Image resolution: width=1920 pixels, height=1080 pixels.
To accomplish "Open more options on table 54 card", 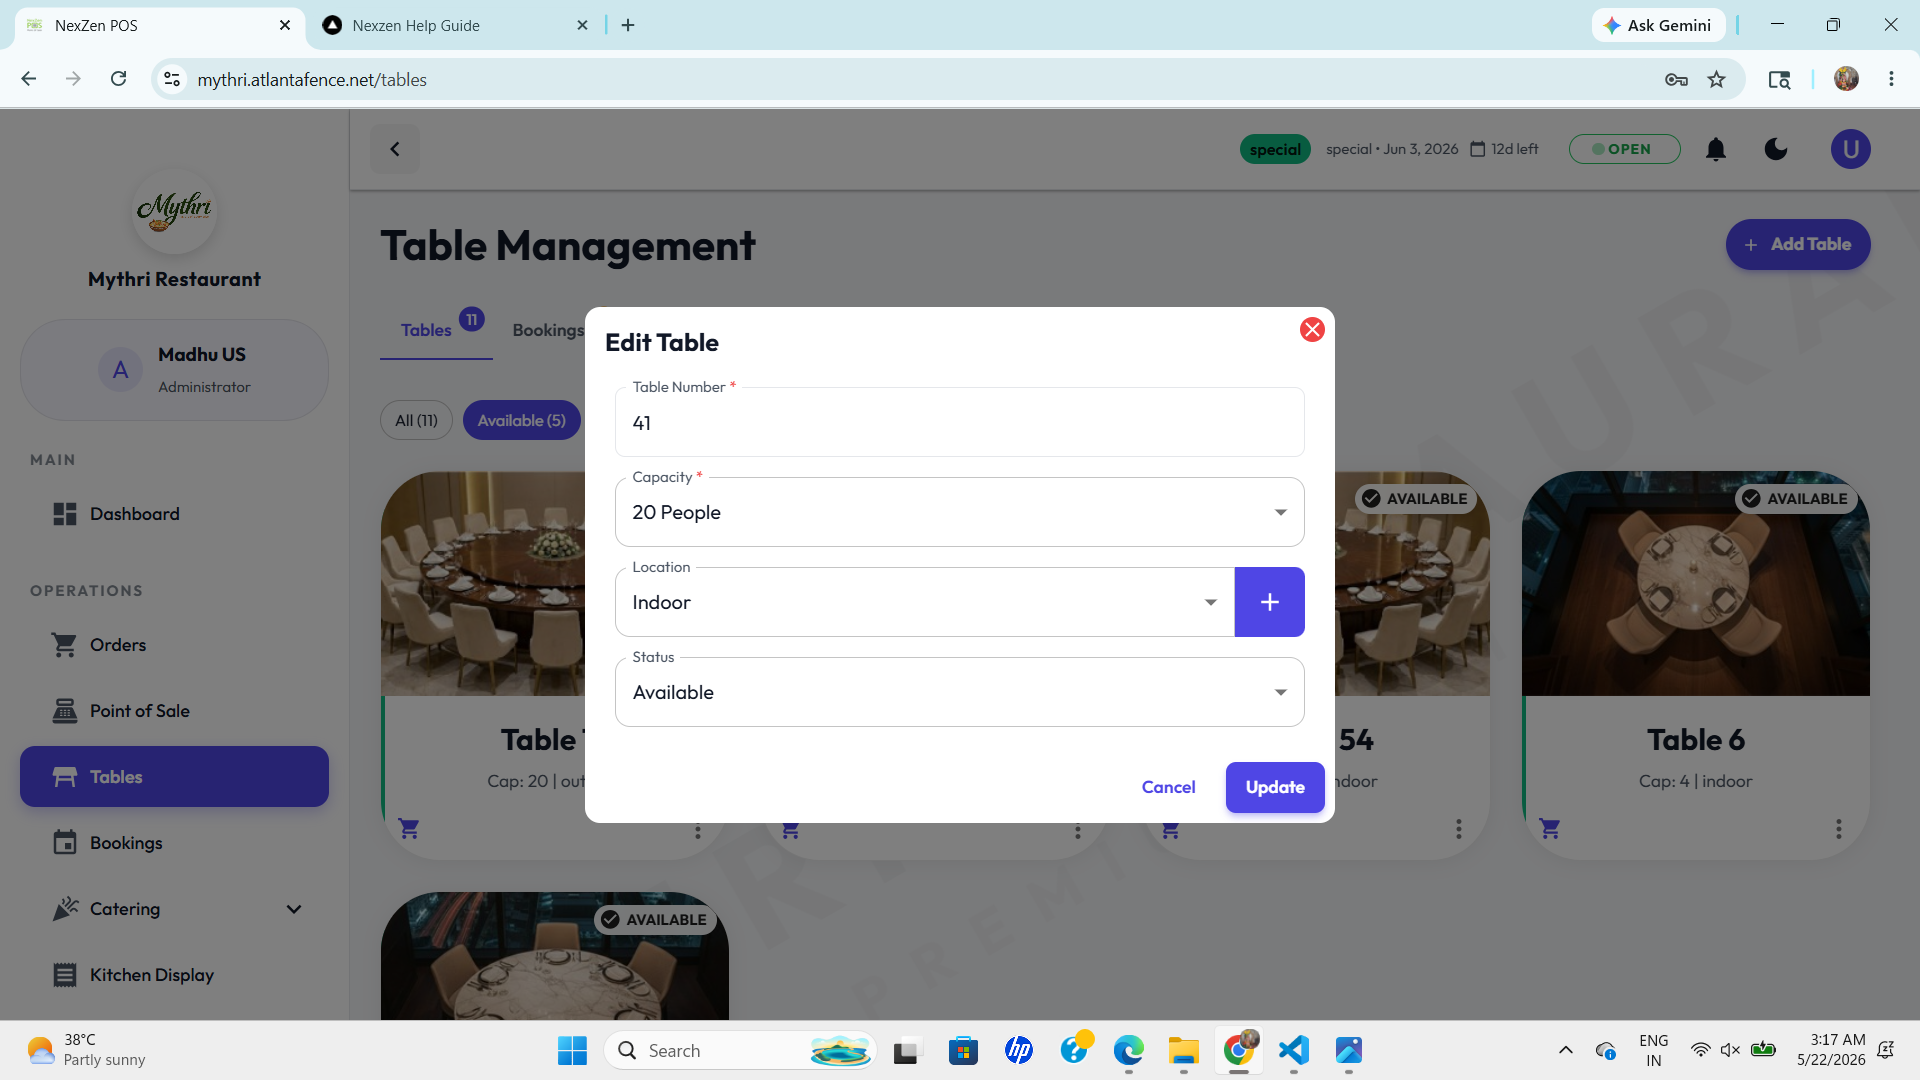I will click(1458, 829).
